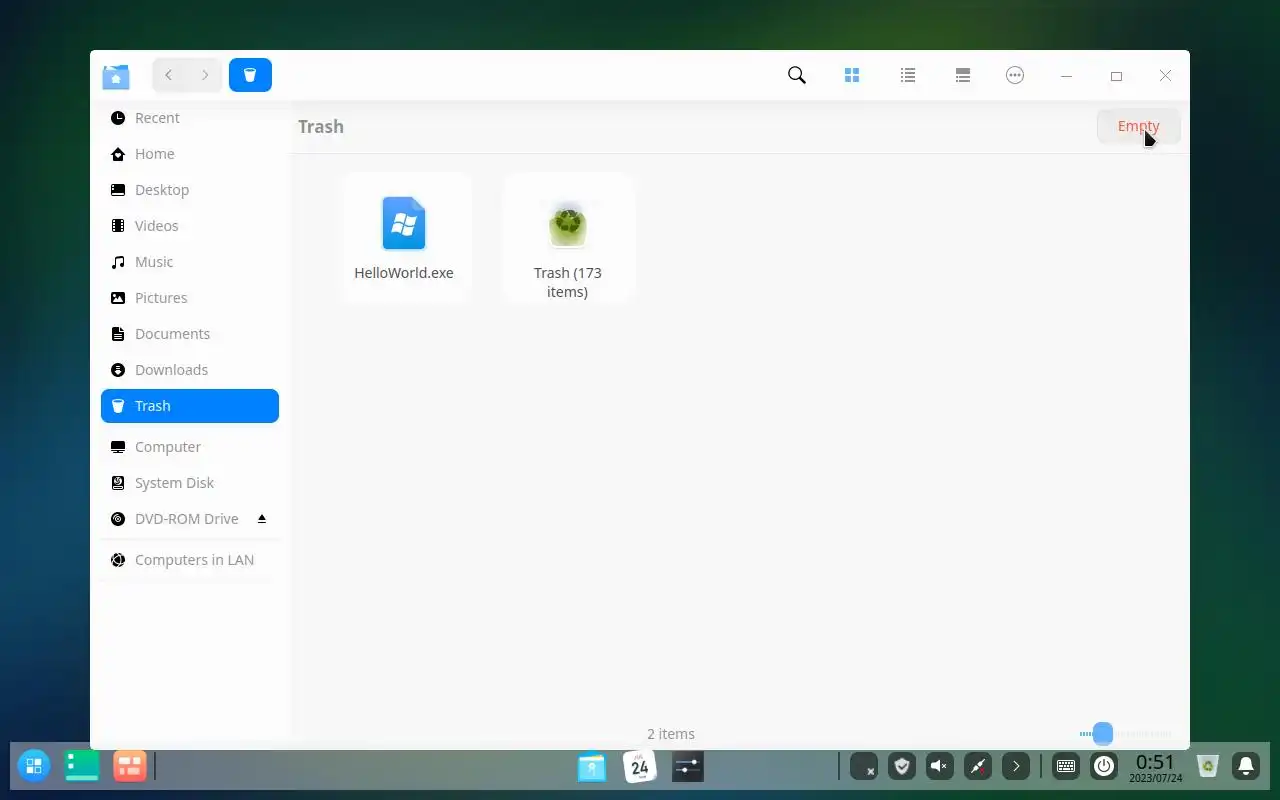The width and height of the screenshot is (1280, 800).
Task: Maximize the file manager window
Action: (1116, 76)
